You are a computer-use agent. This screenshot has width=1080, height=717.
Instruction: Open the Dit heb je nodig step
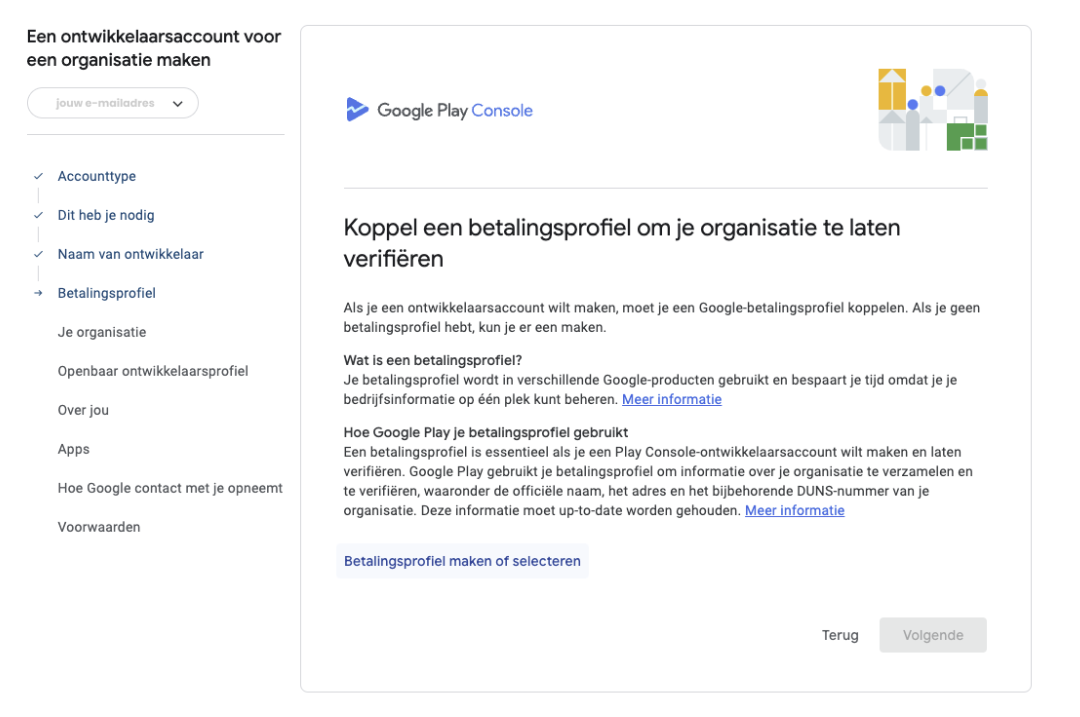106,215
